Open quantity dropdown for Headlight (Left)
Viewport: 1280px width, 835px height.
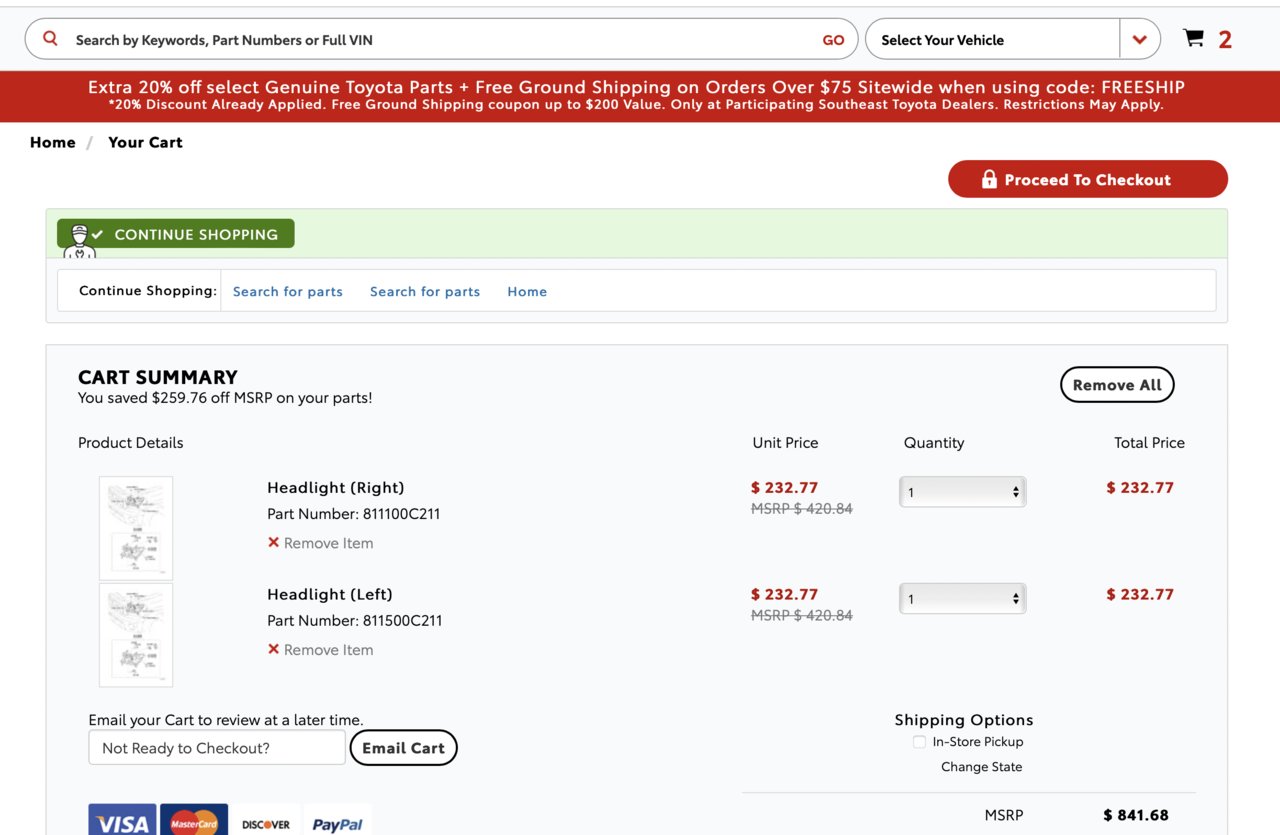click(962, 598)
